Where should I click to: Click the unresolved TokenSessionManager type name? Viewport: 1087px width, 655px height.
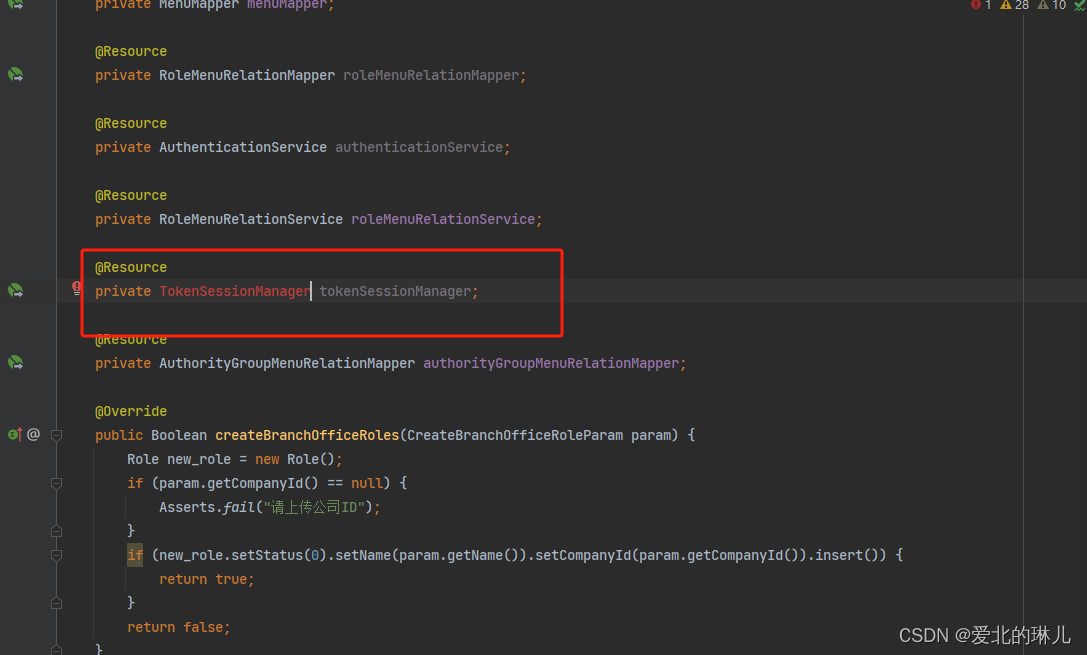235,291
